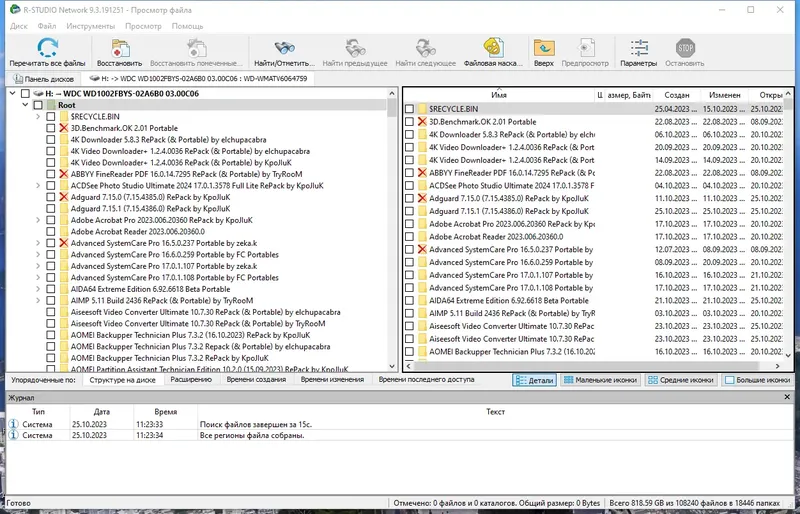Check the H: WDC drive checkbox in tree
Image resolution: width=800 pixels, height=514 pixels.
click(25, 93)
